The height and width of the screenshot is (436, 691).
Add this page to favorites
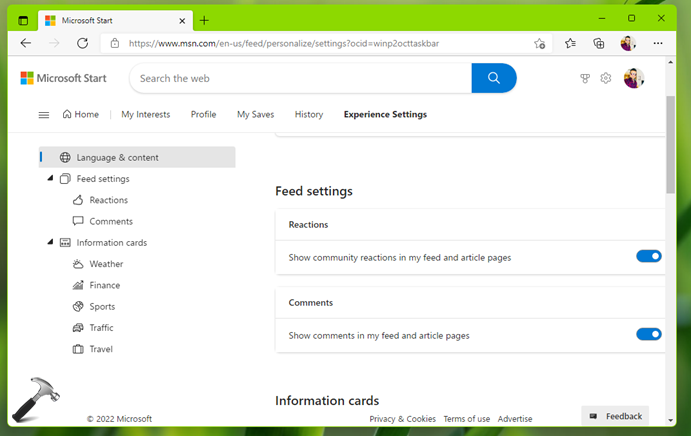point(540,43)
